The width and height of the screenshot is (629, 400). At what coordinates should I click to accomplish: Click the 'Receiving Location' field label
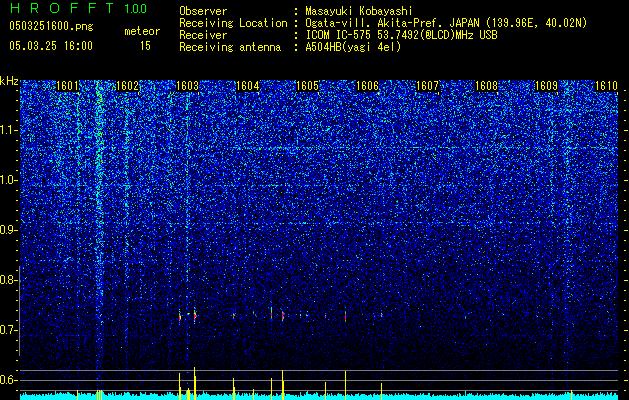[233, 23]
